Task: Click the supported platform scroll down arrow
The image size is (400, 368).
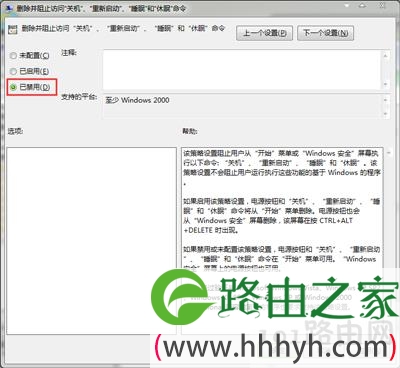Action: pyautogui.click(x=386, y=114)
